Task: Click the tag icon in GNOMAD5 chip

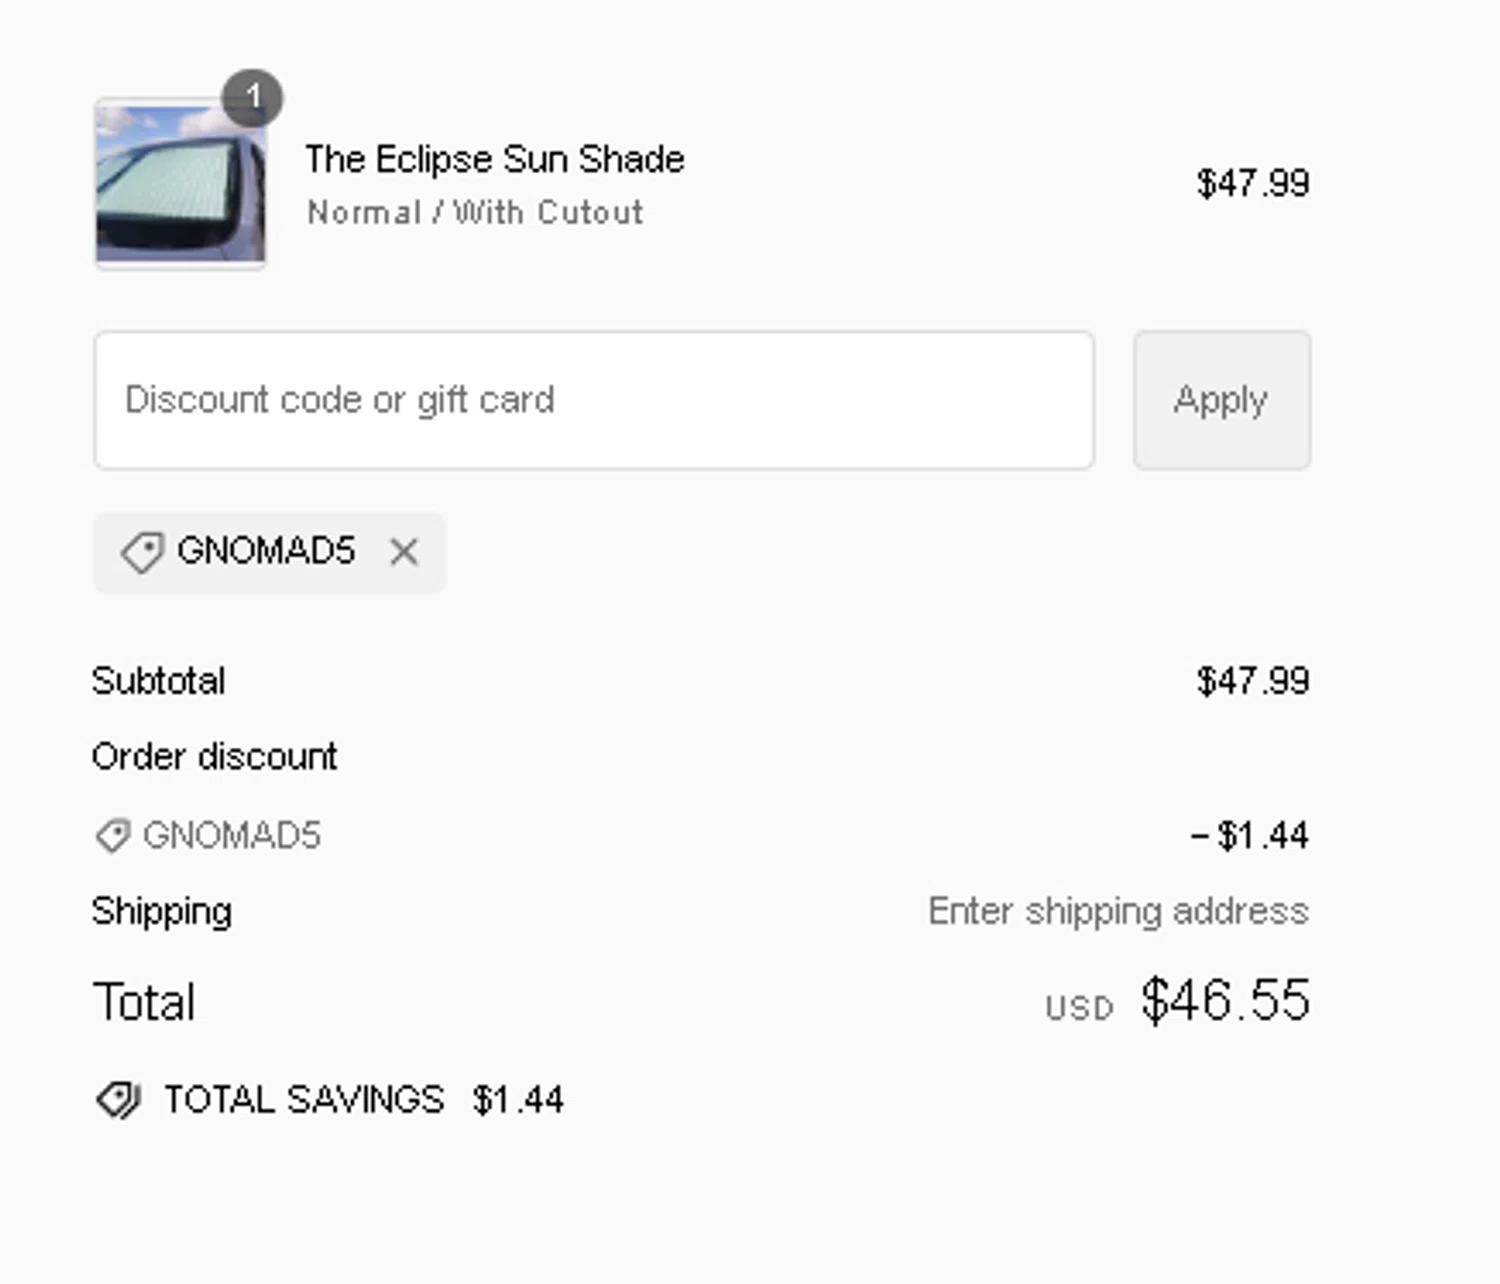Action: (x=142, y=552)
